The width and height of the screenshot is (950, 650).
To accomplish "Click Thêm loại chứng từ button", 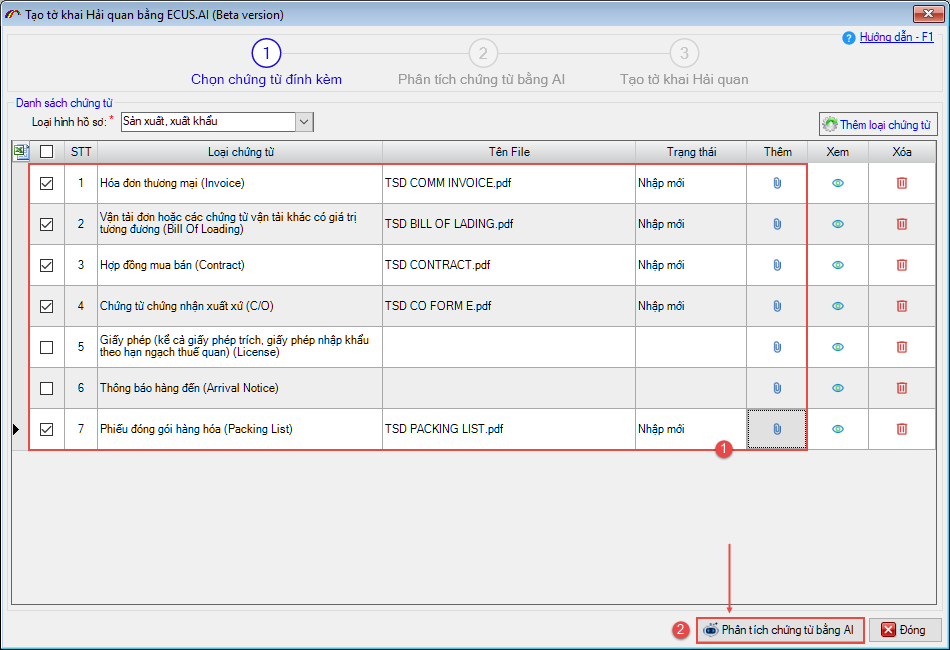I will click(878, 125).
